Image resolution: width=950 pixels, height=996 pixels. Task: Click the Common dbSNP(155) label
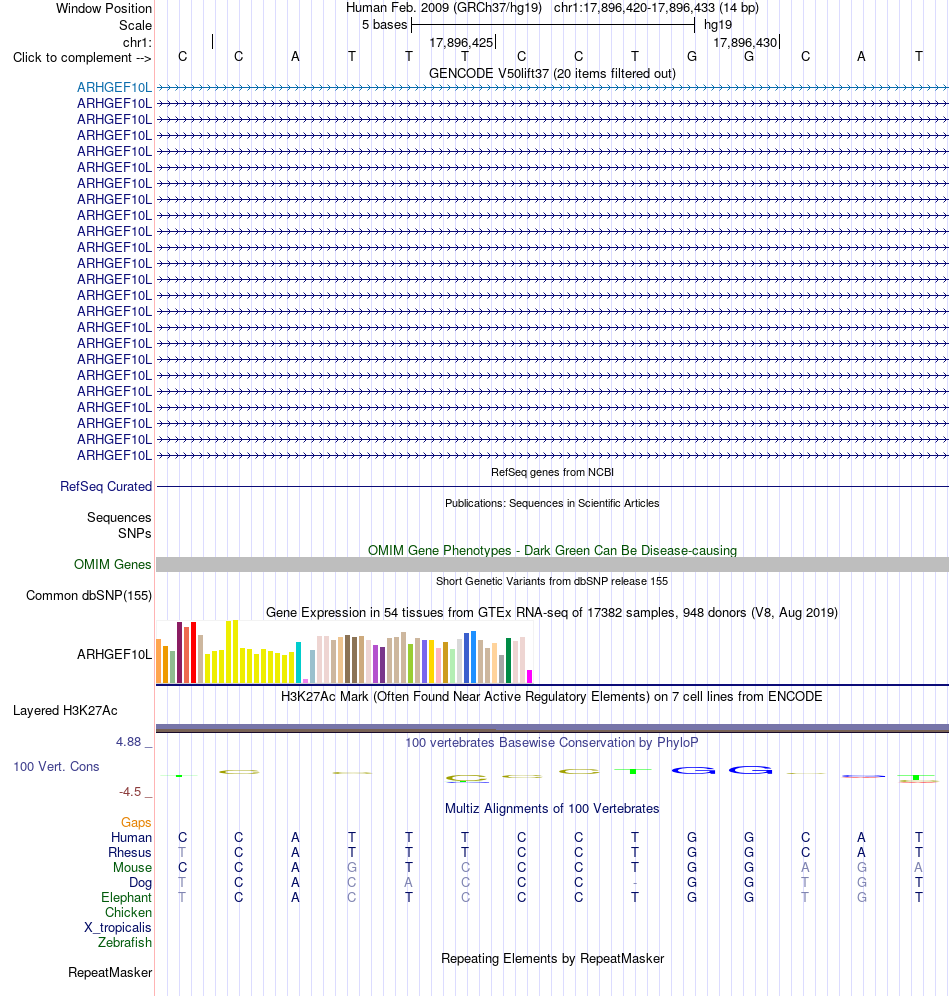[89, 596]
